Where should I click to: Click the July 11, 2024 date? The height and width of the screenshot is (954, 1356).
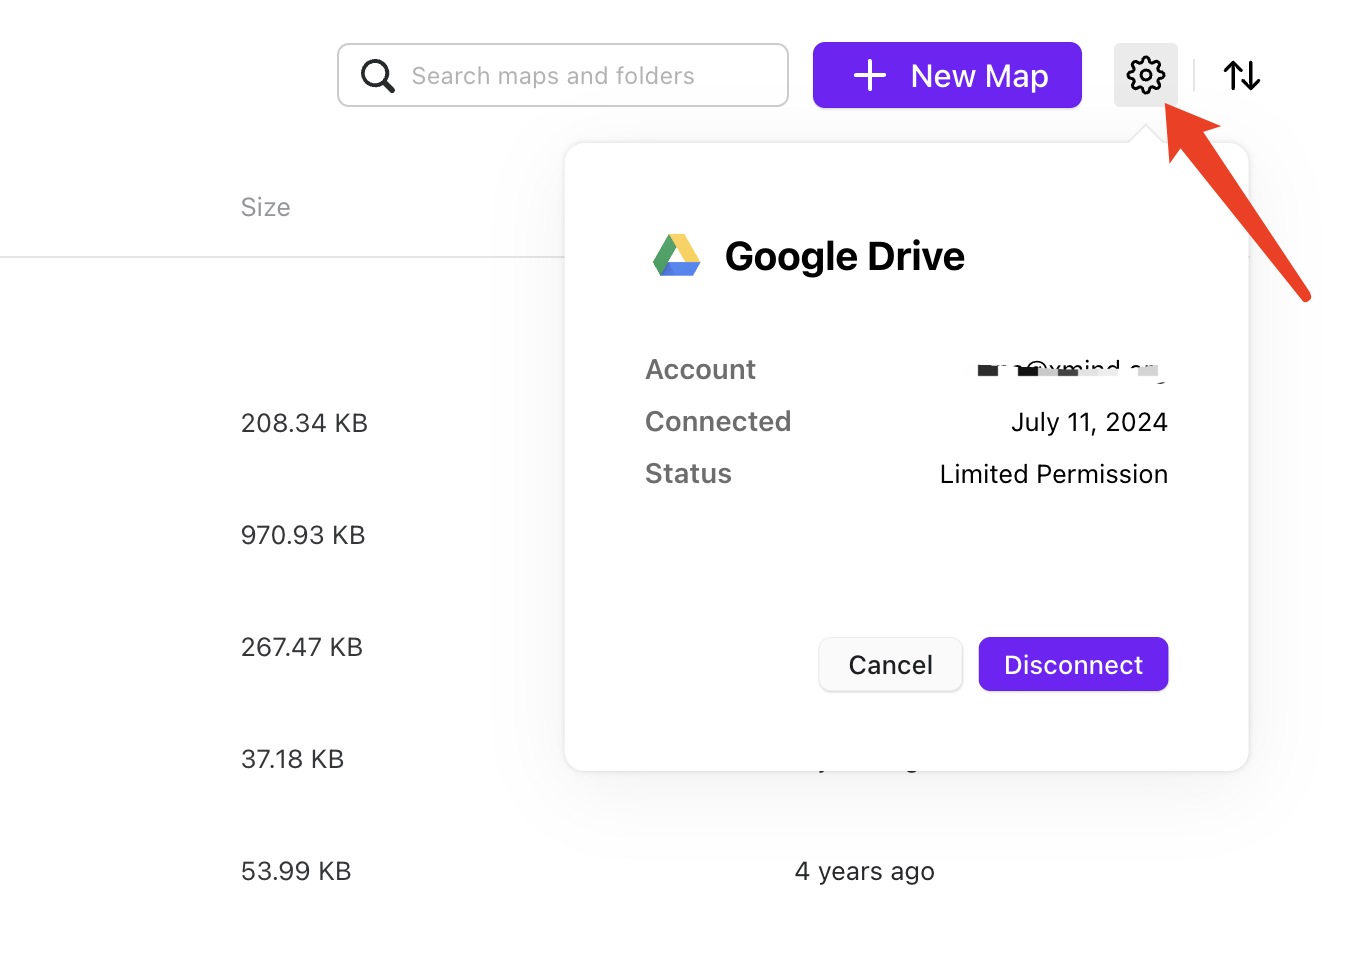1089,423
